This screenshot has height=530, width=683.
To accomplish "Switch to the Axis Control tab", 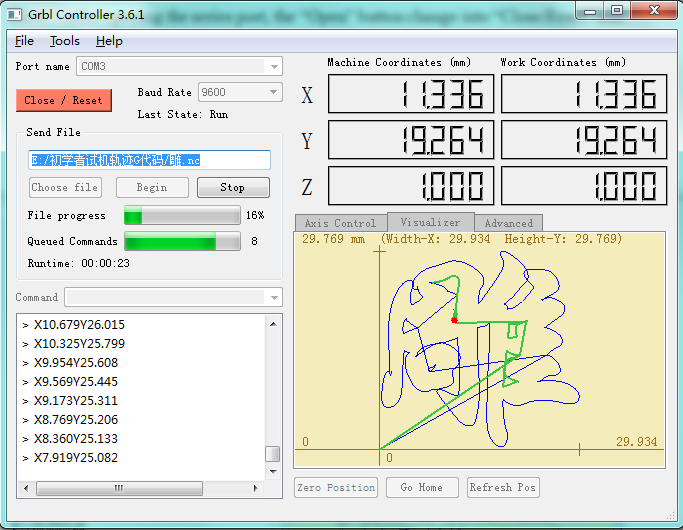I will (341, 223).
